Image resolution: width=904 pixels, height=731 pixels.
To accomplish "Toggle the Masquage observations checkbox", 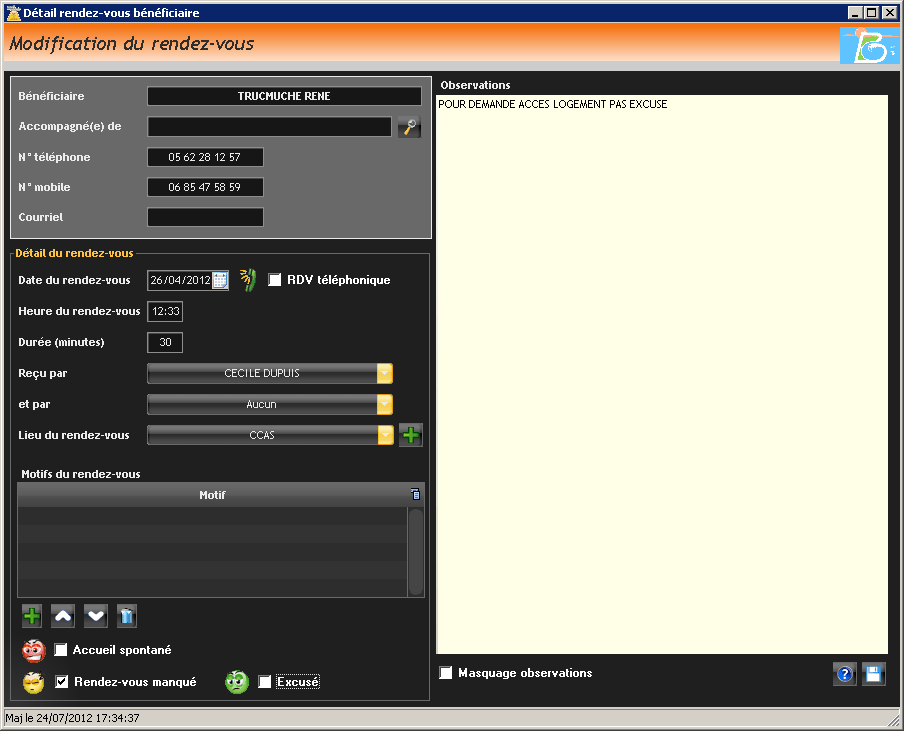I will coord(446,674).
